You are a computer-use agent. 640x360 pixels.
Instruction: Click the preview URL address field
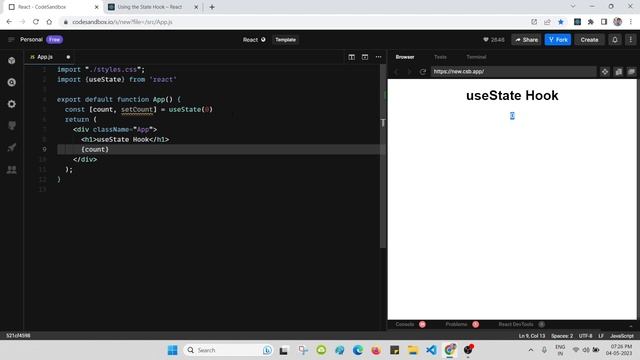(513, 72)
